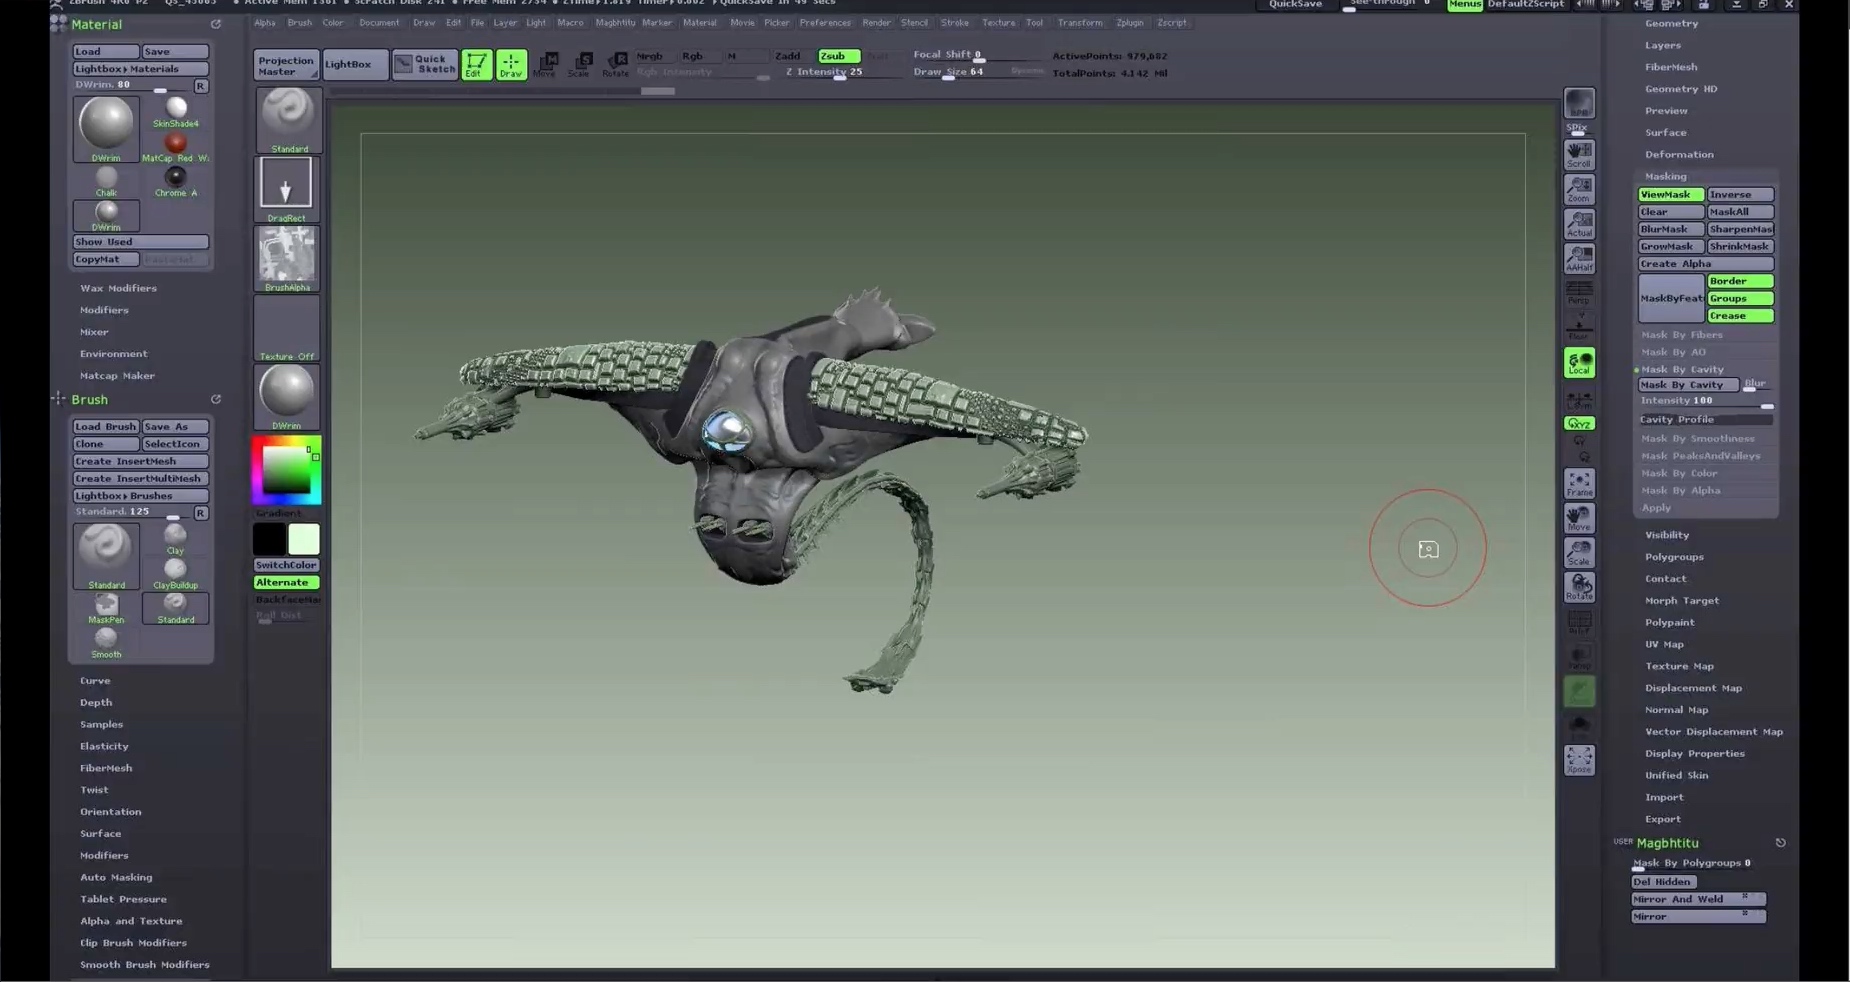Toggle Local transformations
Screen dimensions: 1850x982
point(1579,363)
